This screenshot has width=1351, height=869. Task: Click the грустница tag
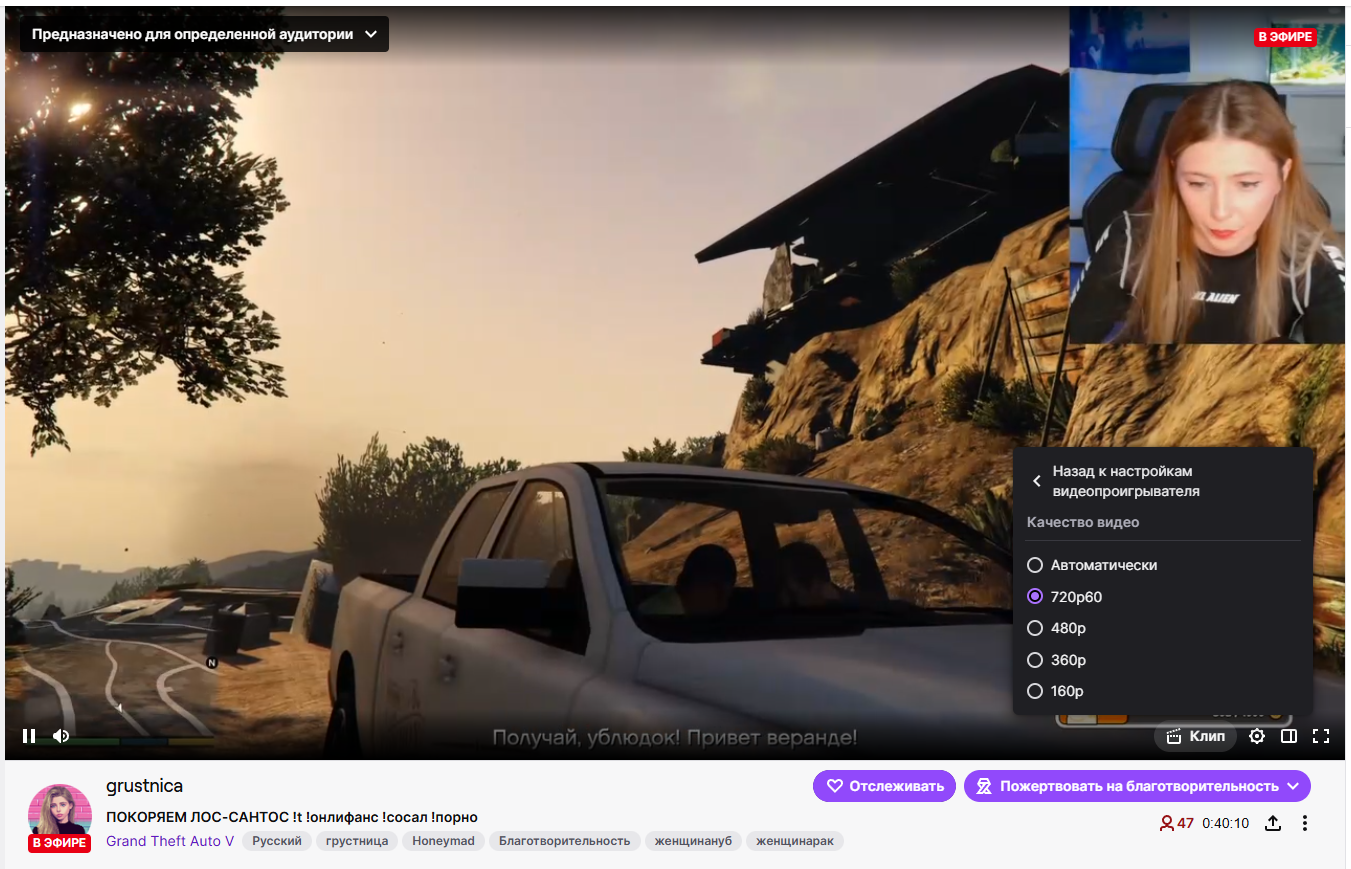[358, 841]
